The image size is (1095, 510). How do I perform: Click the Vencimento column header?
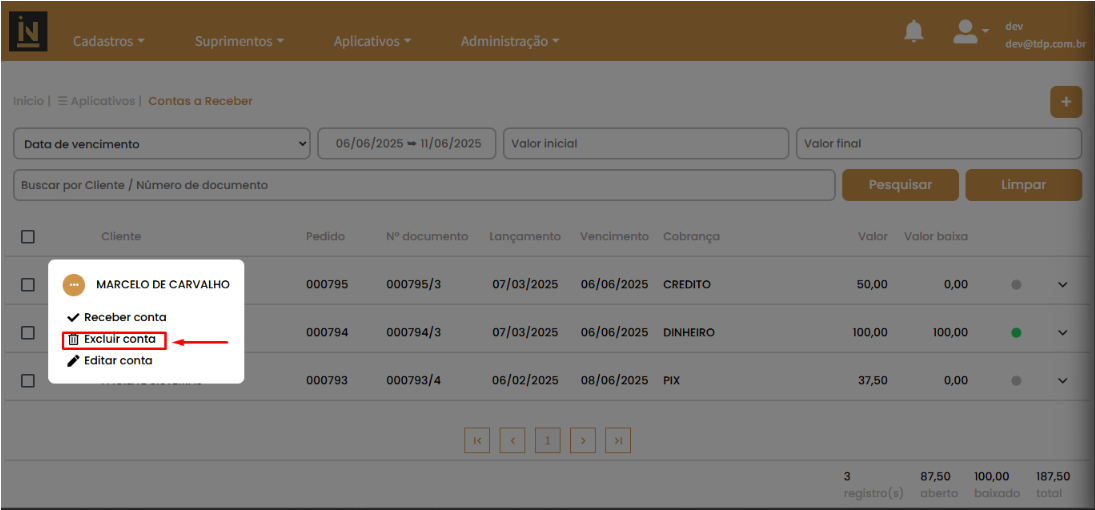[614, 237]
